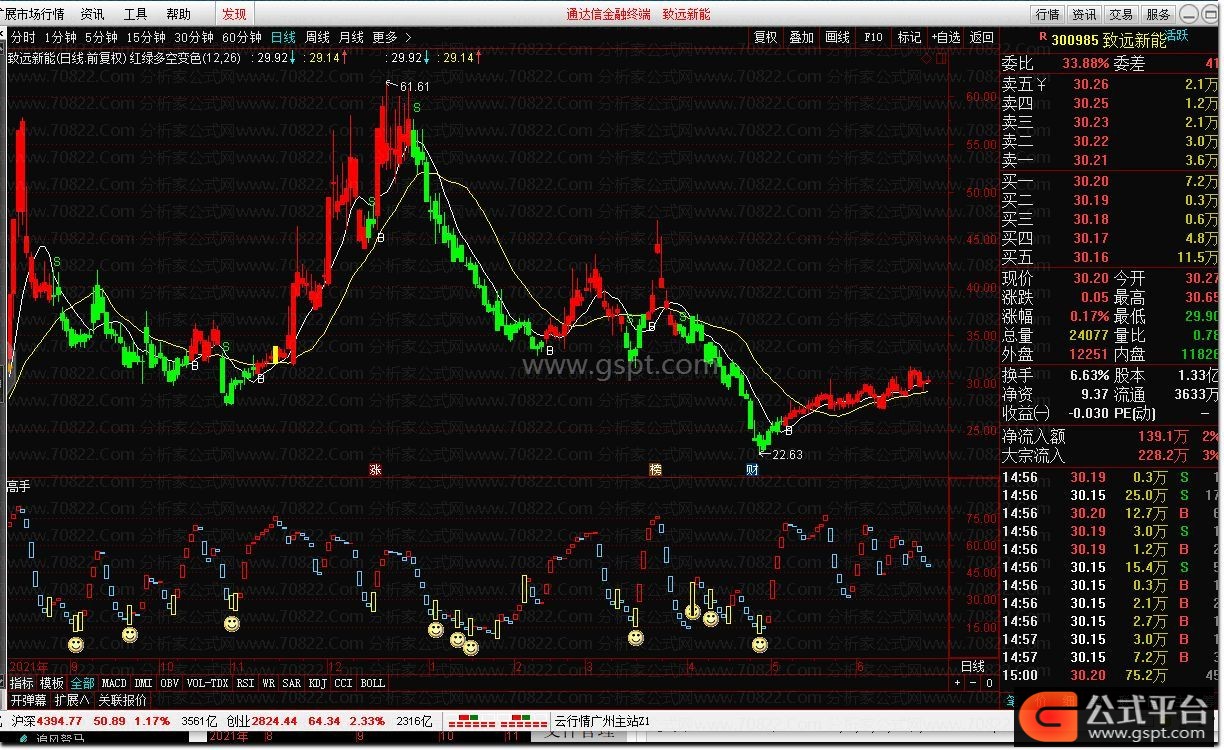Click the 沪深 index 4394.77 in status bar

click(46, 720)
